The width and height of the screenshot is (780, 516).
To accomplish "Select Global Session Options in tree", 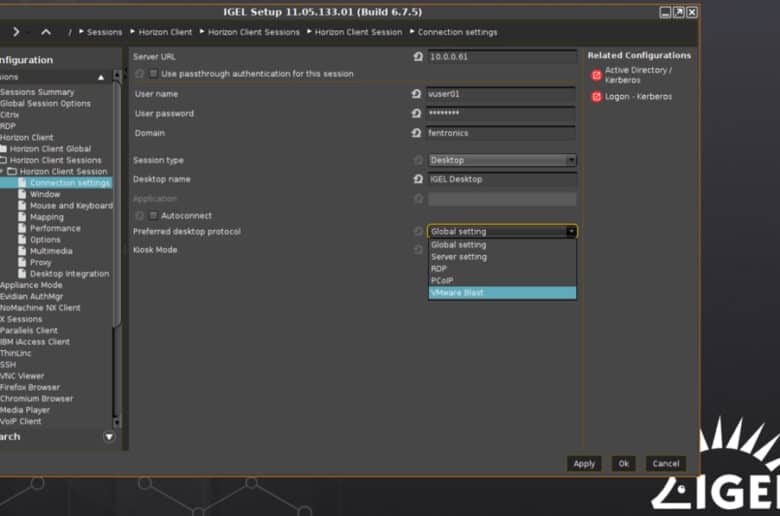I will click(x=45, y=103).
